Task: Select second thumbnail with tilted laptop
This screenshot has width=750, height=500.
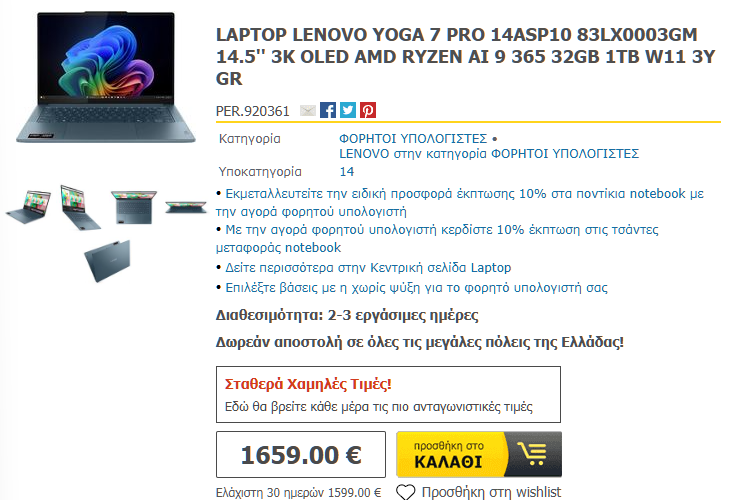Action: click(80, 207)
